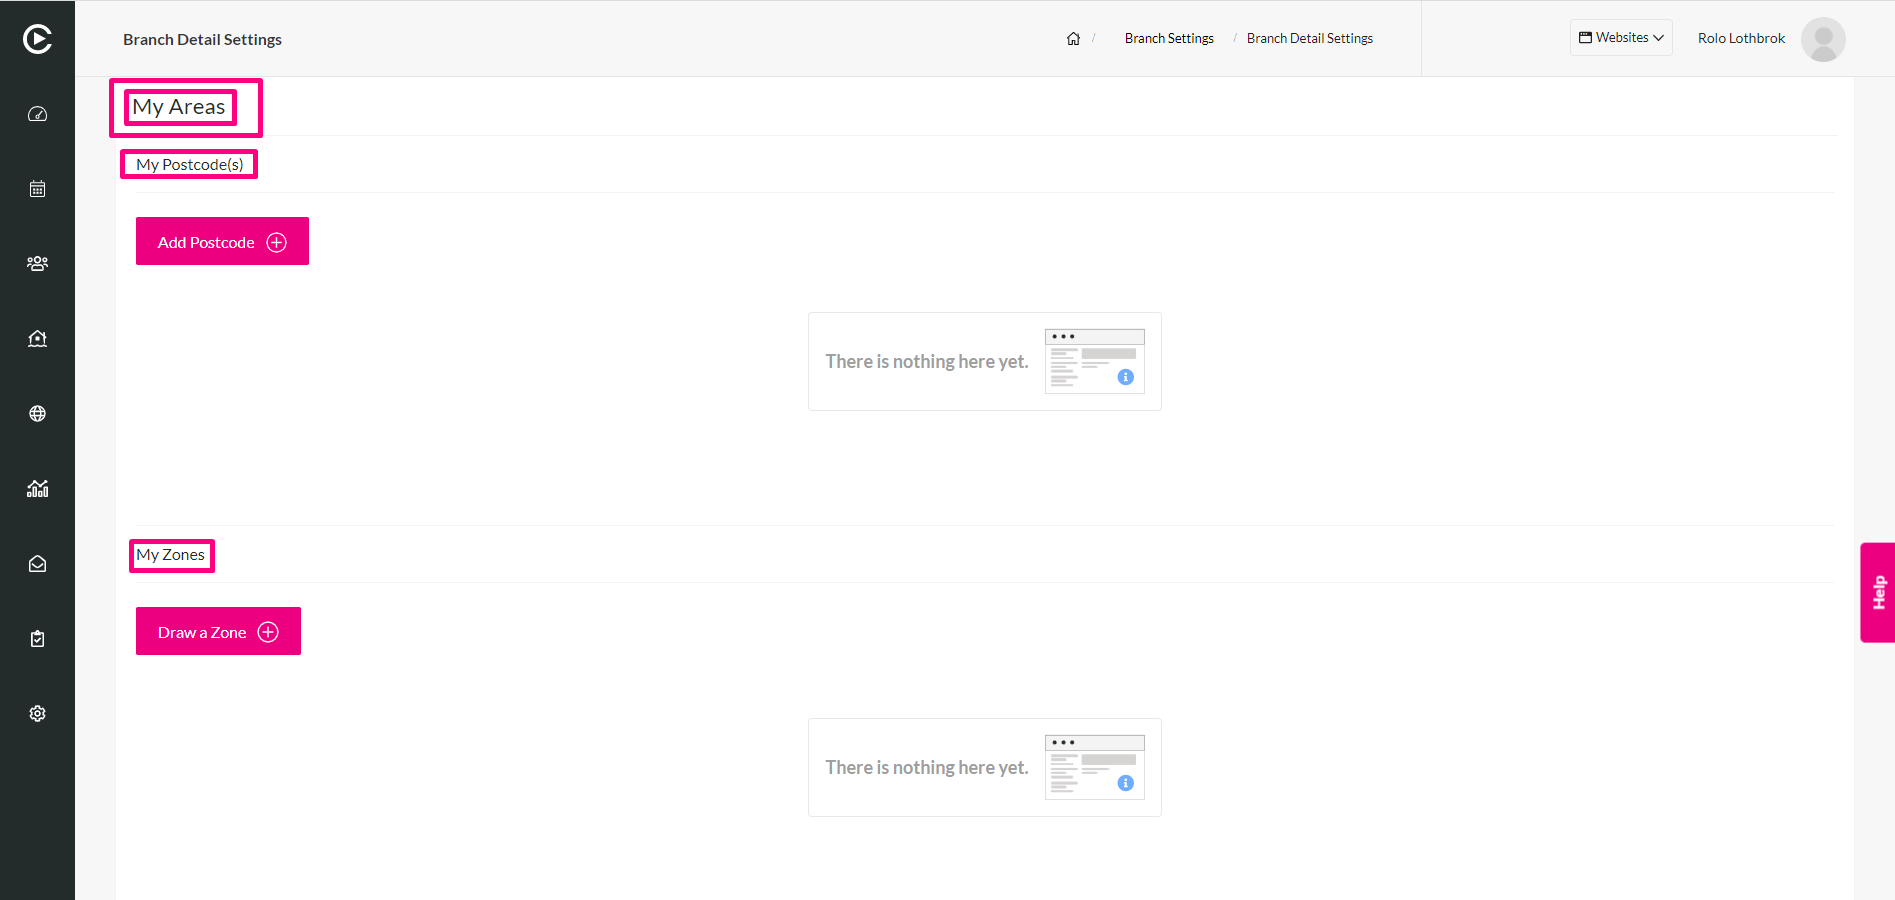Click the info icon in postcode empty placeholder

1125,377
